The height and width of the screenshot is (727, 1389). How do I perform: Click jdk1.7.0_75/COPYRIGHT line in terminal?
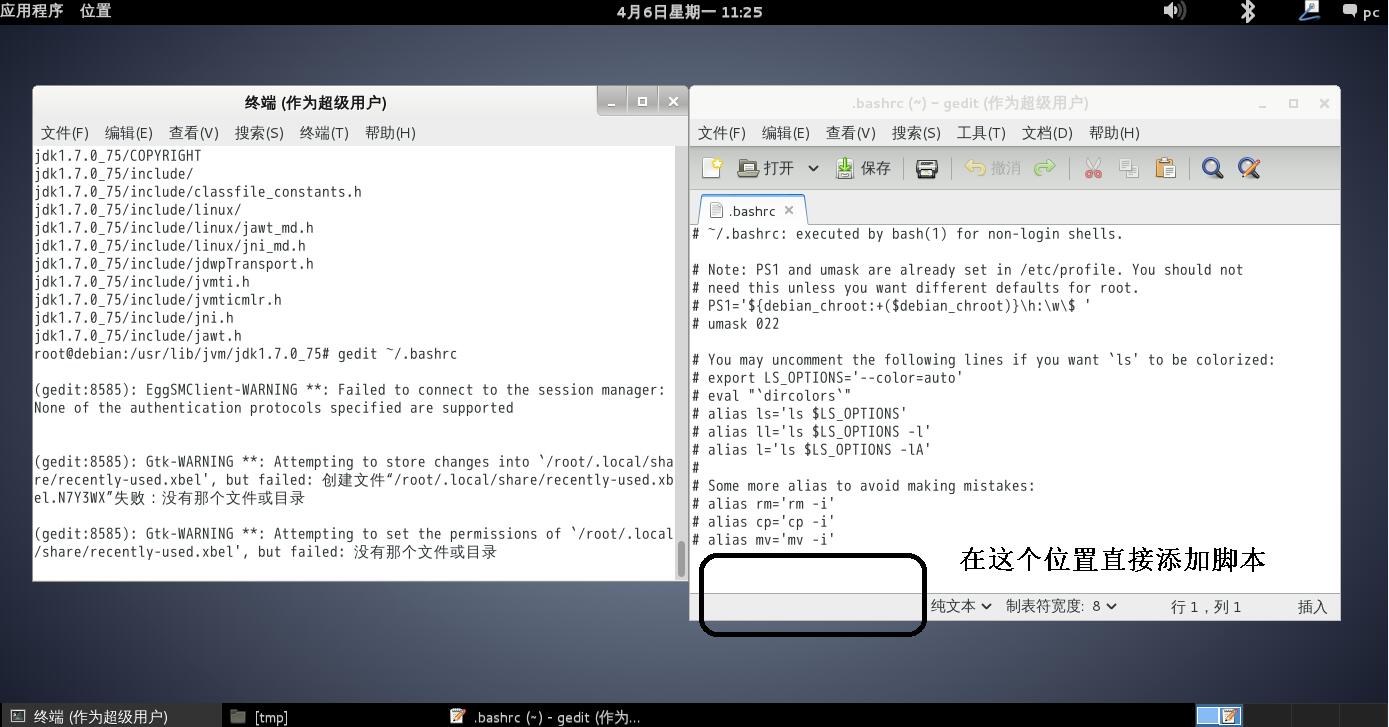118,156
